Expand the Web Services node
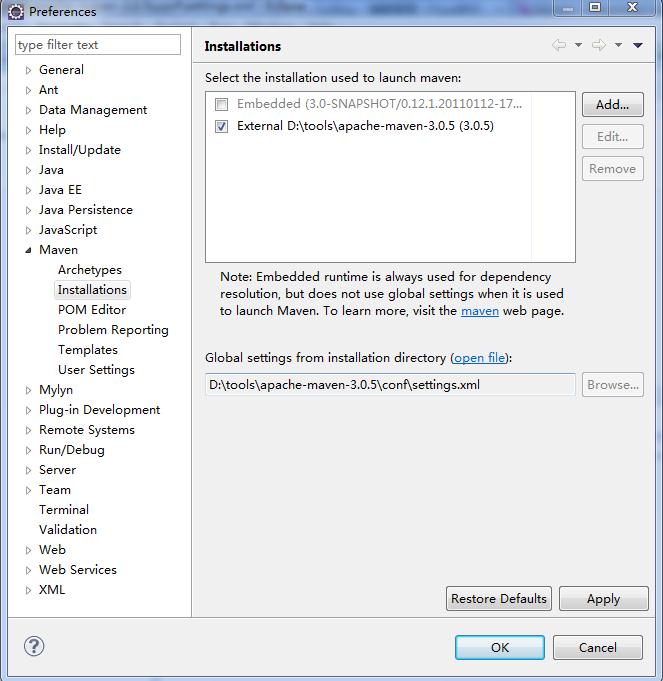 coord(28,570)
